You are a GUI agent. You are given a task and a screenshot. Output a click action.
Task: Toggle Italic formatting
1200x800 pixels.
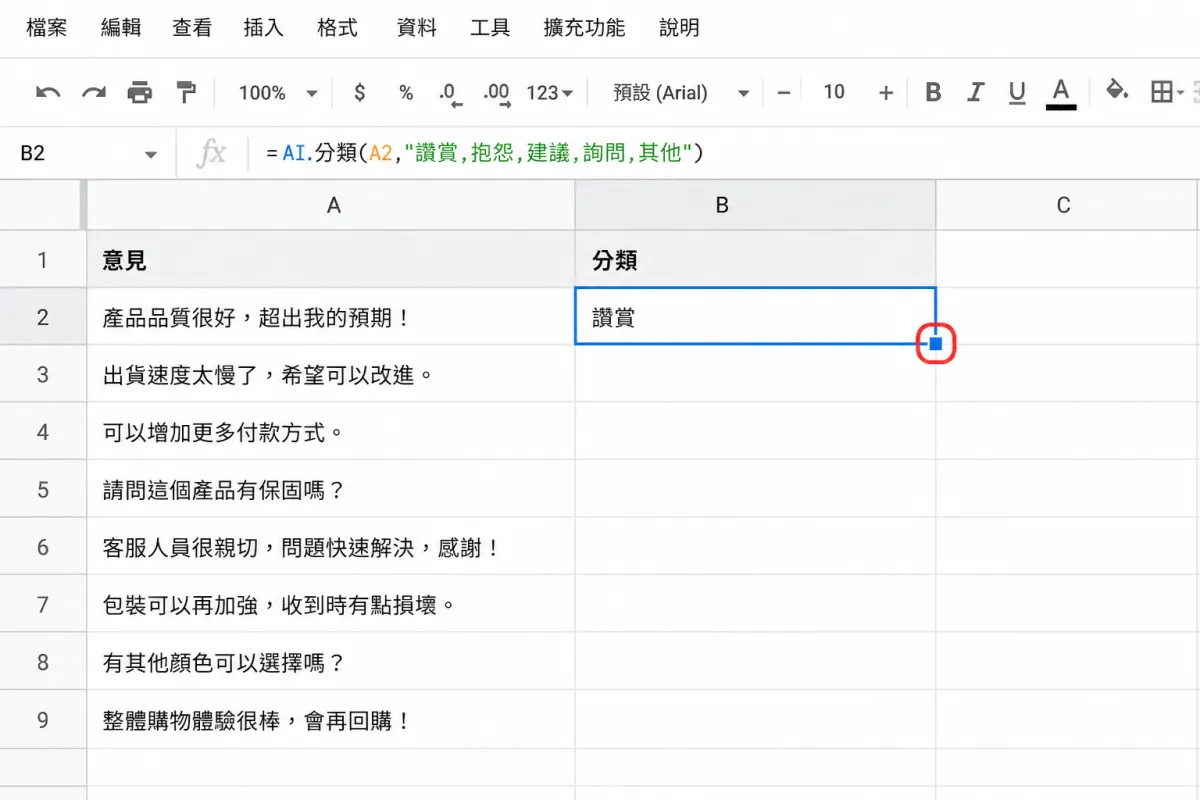[x=976, y=93]
